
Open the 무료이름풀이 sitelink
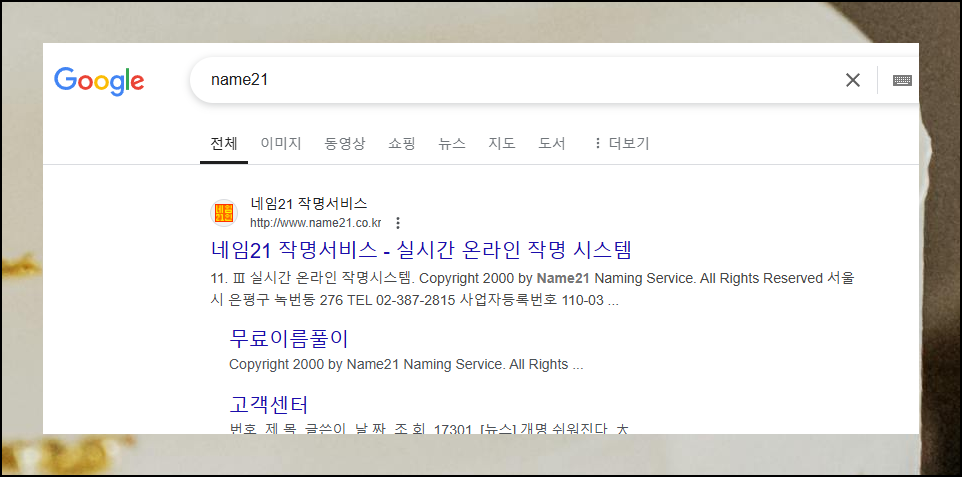coord(288,338)
